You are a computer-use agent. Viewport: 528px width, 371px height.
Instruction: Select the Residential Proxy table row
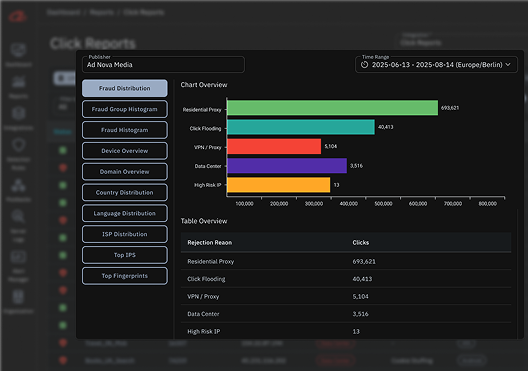click(x=346, y=262)
